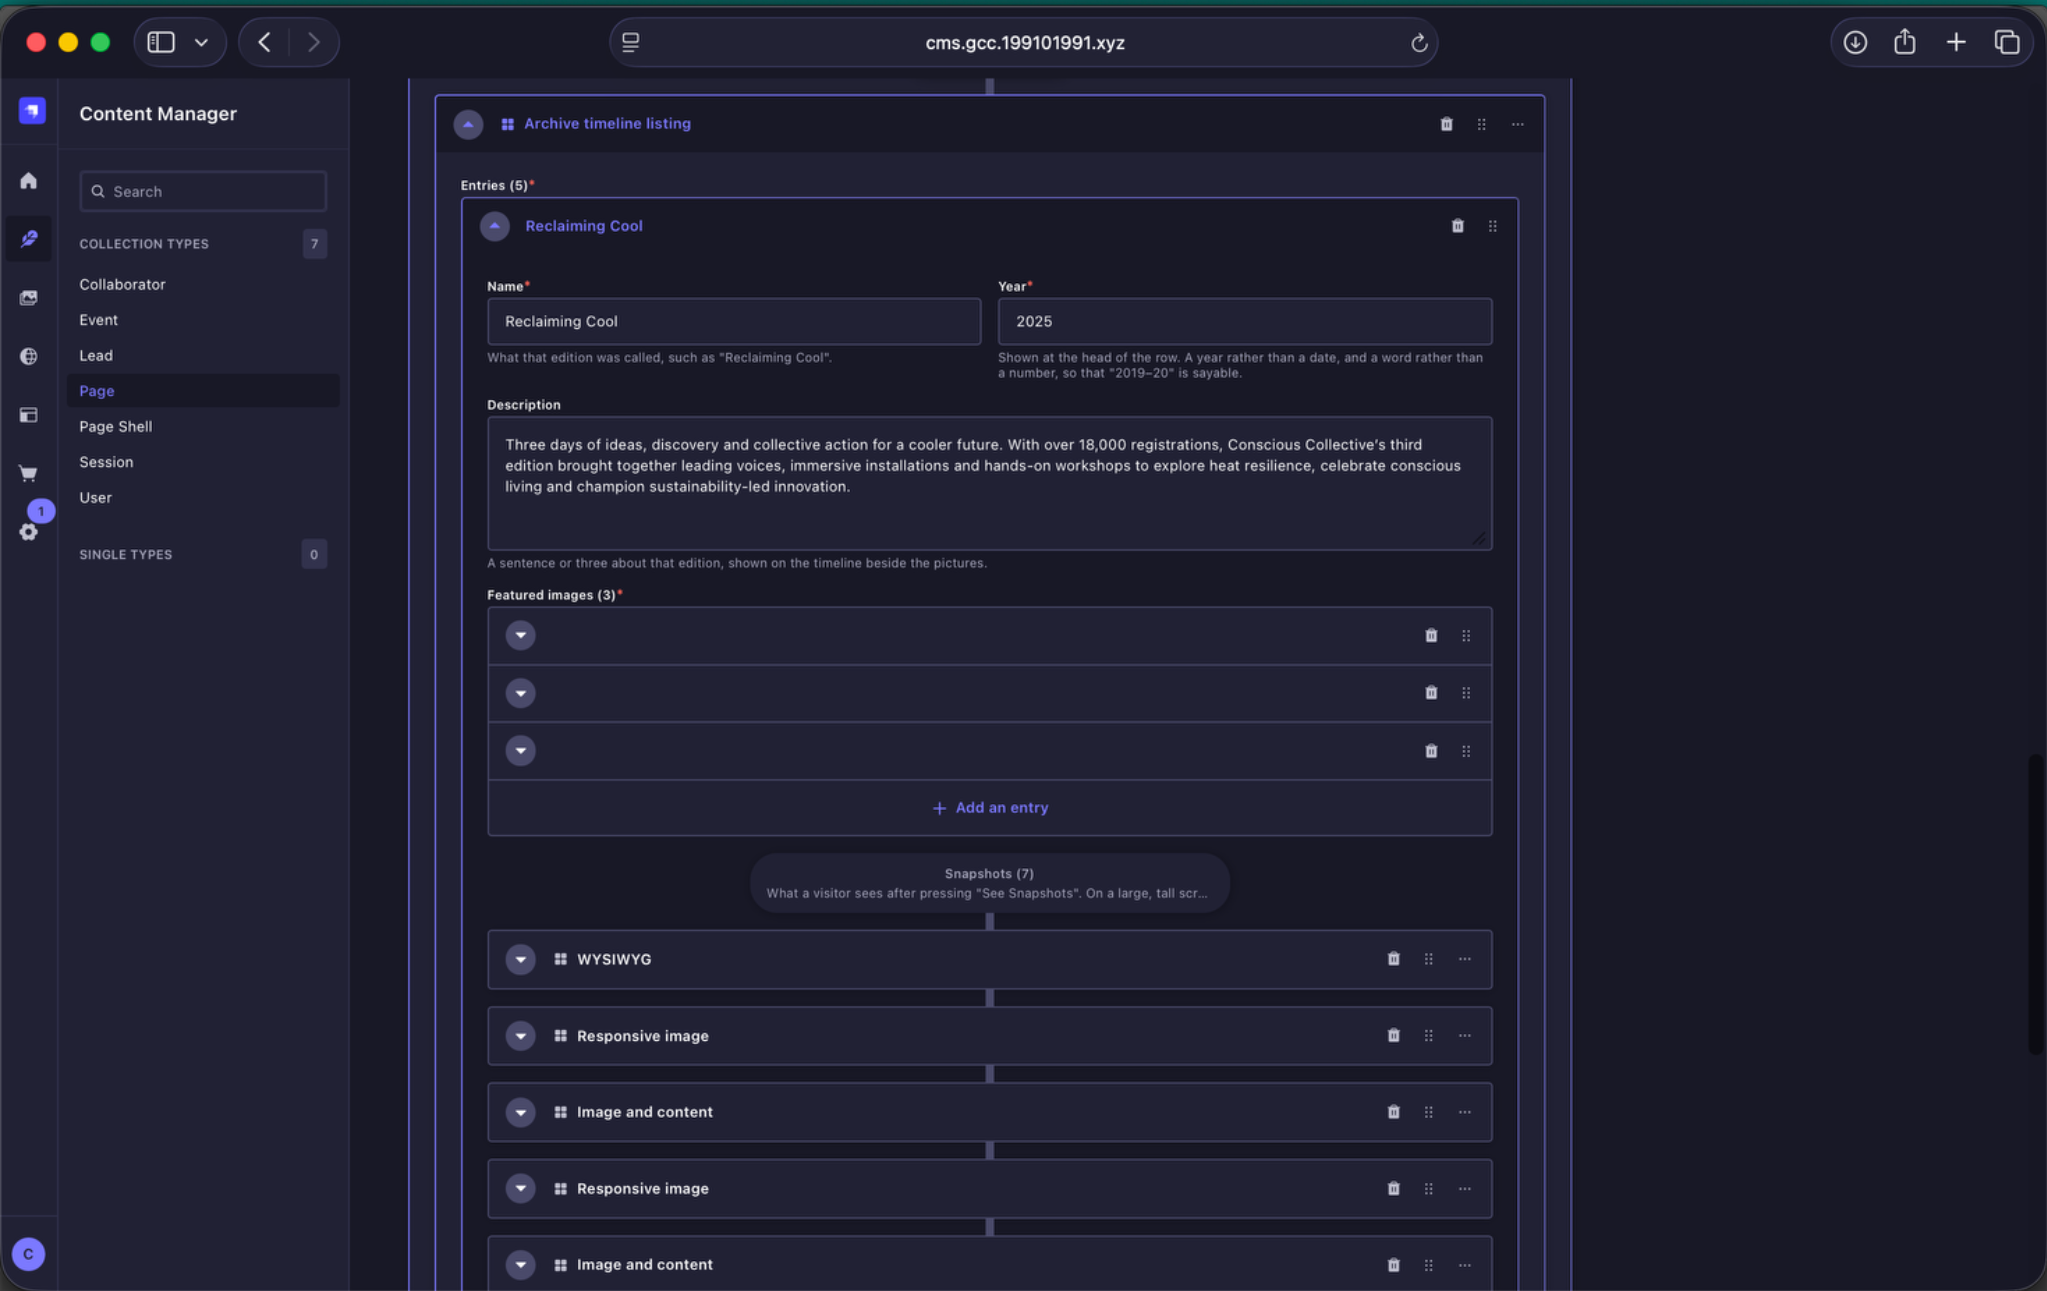Screen dimensions: 2047x1291
Task: Delete the first Featured images entry
Action: [x=1431, y=635]
